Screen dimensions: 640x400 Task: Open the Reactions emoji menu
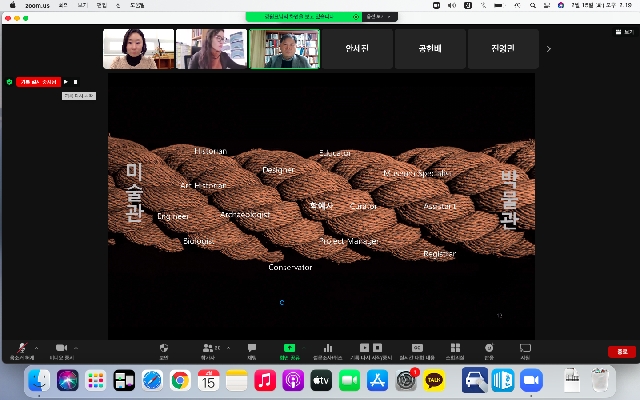point(489,349)
